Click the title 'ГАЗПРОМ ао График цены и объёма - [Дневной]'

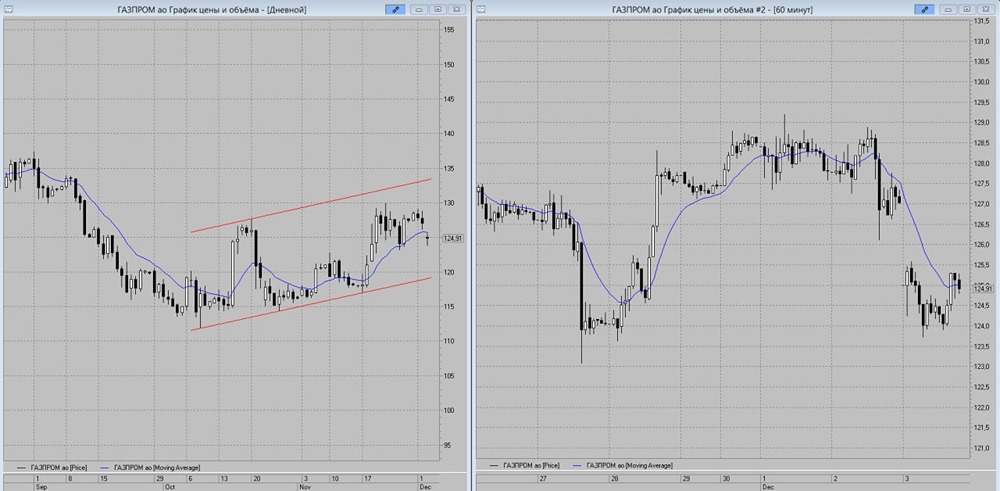tap(211, 10)
